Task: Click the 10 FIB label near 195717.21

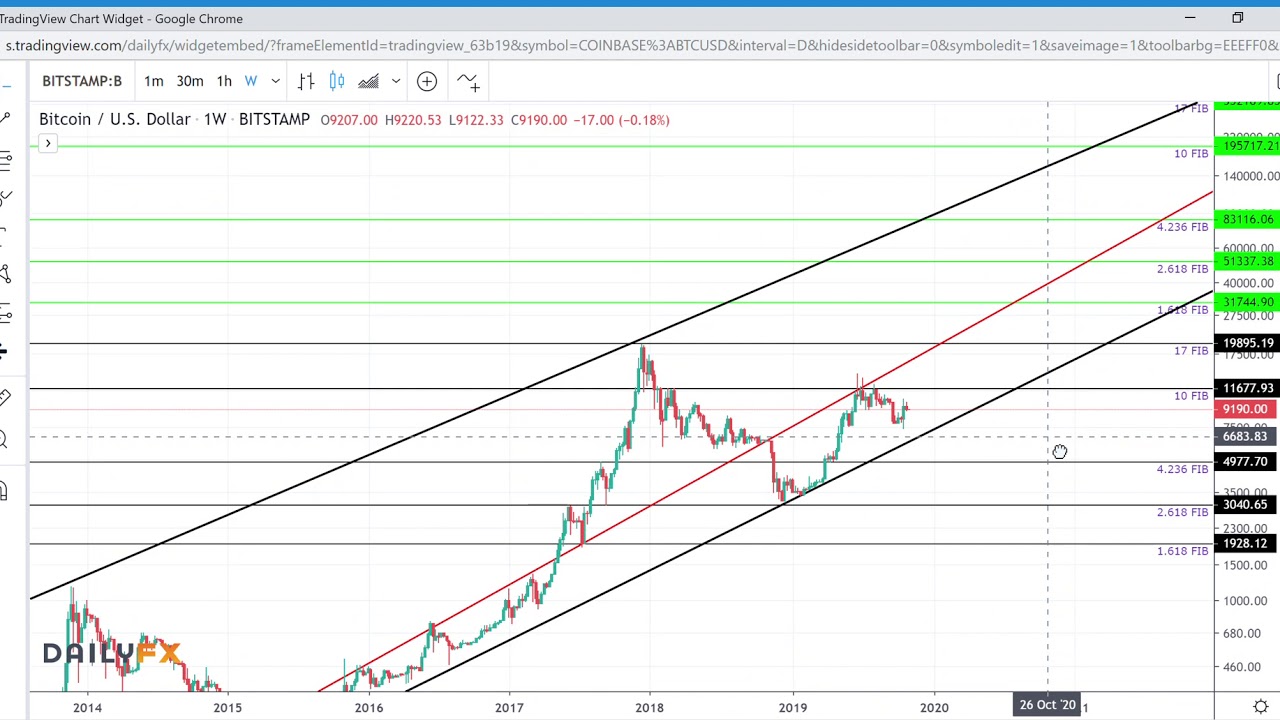Action: tap(1191, 153)
